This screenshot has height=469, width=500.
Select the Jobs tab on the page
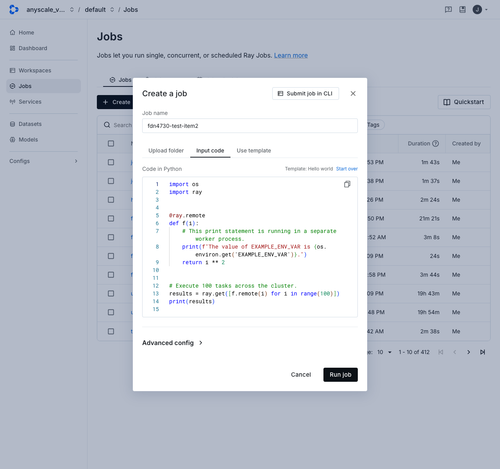121,80
